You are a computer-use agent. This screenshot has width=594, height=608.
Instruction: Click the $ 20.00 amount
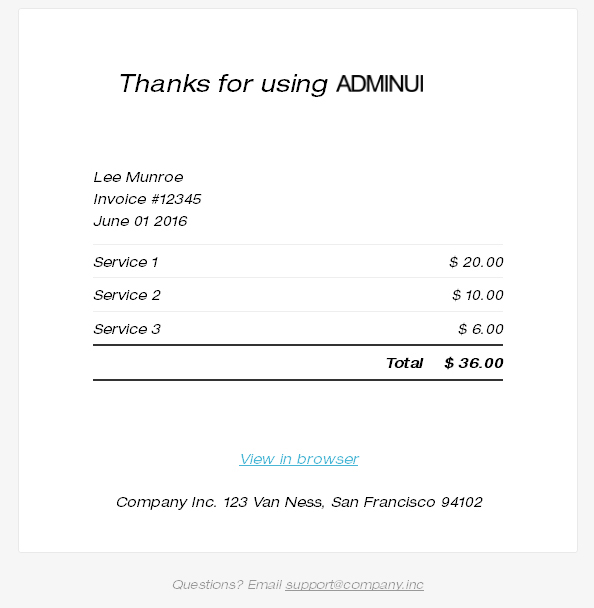coord(476,263)
